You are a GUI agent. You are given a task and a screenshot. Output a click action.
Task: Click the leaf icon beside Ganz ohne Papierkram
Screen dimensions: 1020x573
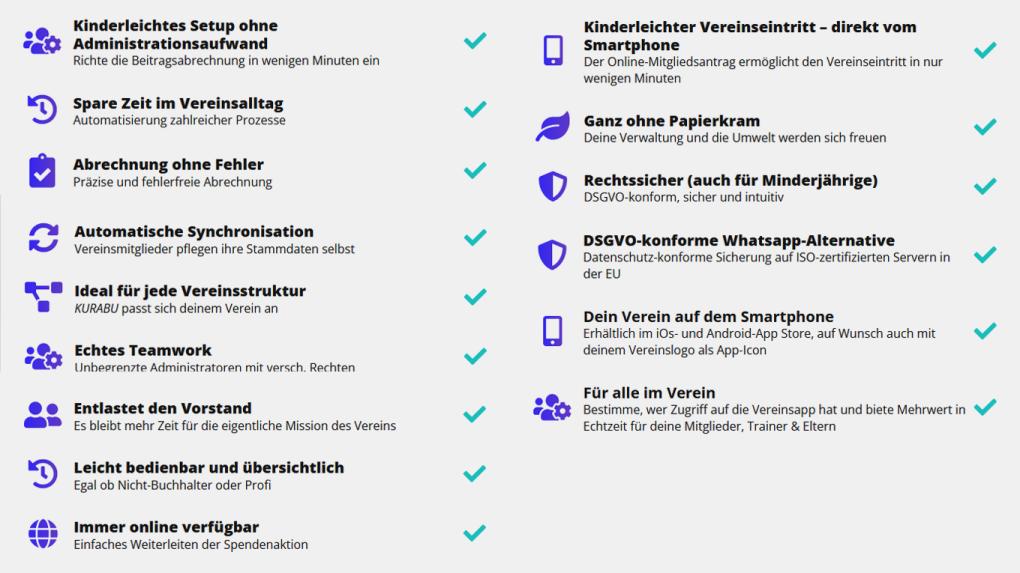(553, 126)
